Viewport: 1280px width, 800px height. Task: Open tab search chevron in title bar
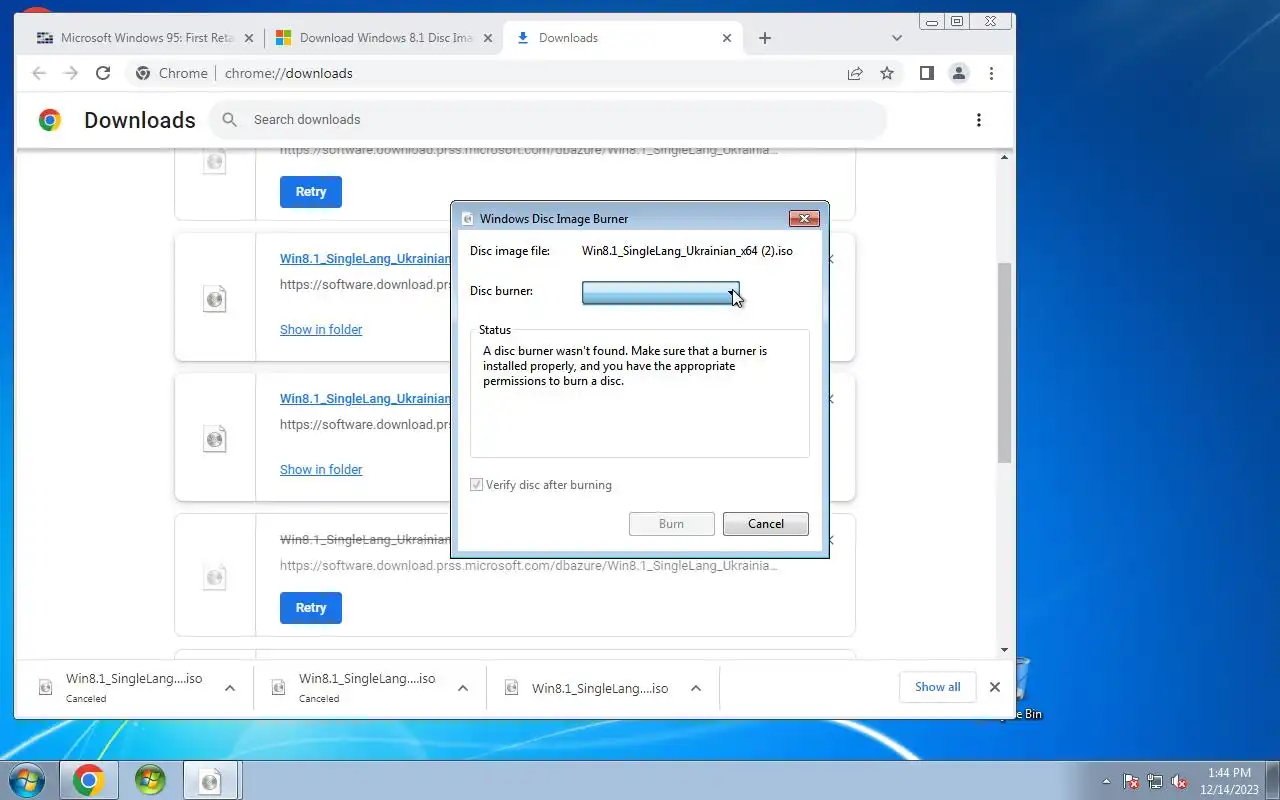click(x=897, y=38)
